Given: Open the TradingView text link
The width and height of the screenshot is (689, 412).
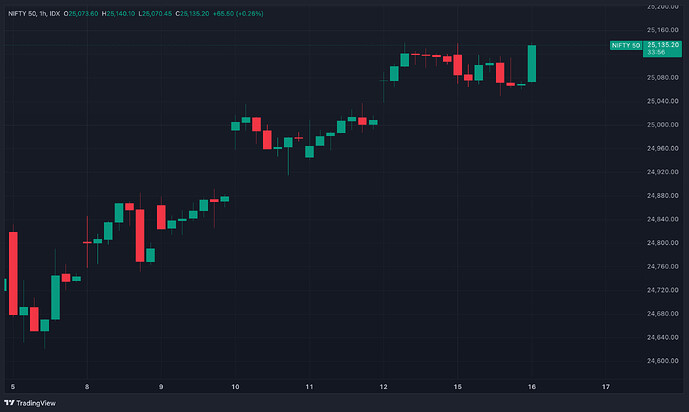Looking at the screenshot, I should [x=35, y=402].
